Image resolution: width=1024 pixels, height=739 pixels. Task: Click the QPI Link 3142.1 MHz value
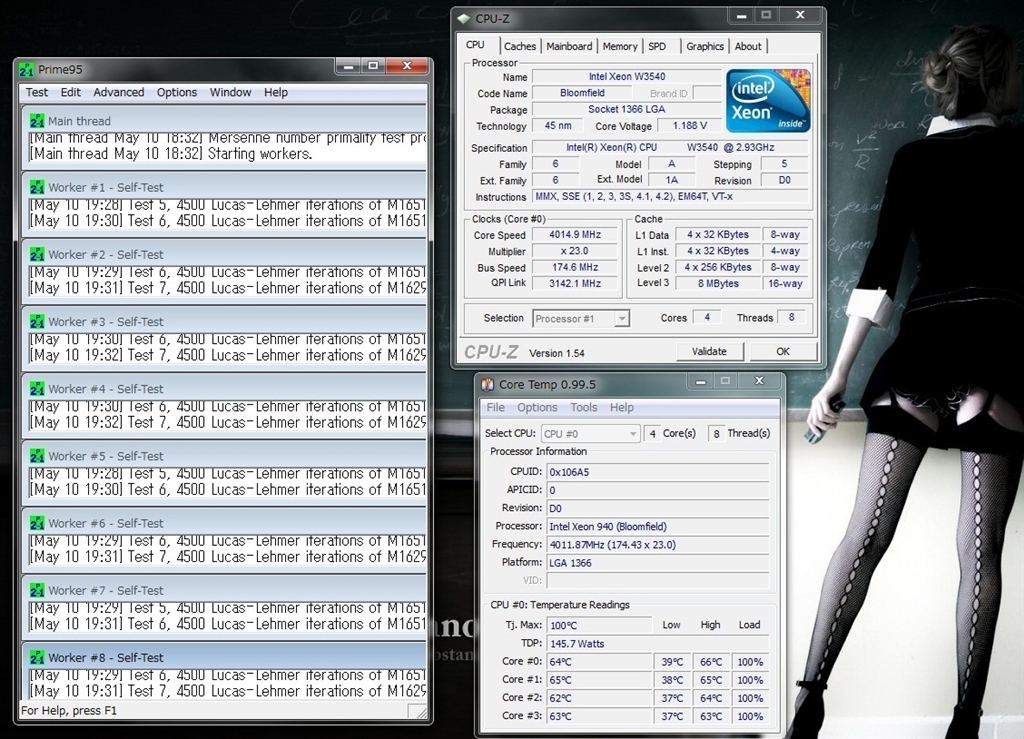(575, 283)
